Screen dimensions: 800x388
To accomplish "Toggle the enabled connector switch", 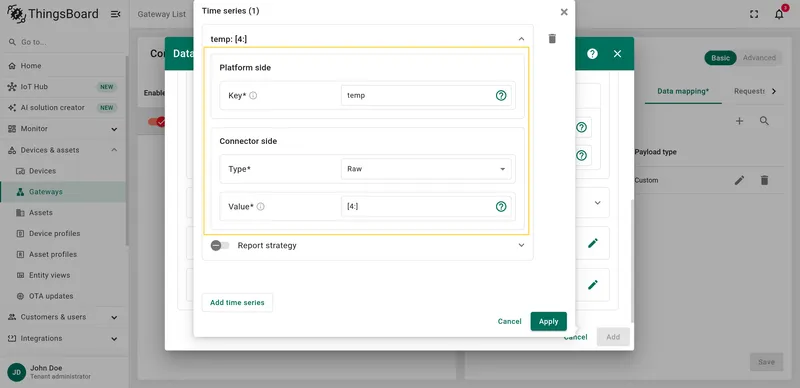I will coord(157,122).
